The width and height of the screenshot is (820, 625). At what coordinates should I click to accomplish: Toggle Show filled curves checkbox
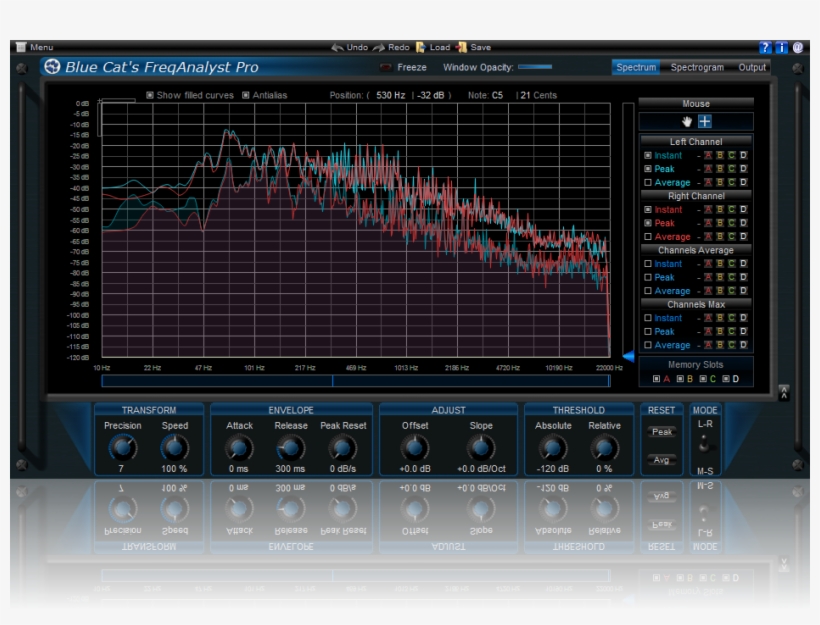tap(150, 95)
